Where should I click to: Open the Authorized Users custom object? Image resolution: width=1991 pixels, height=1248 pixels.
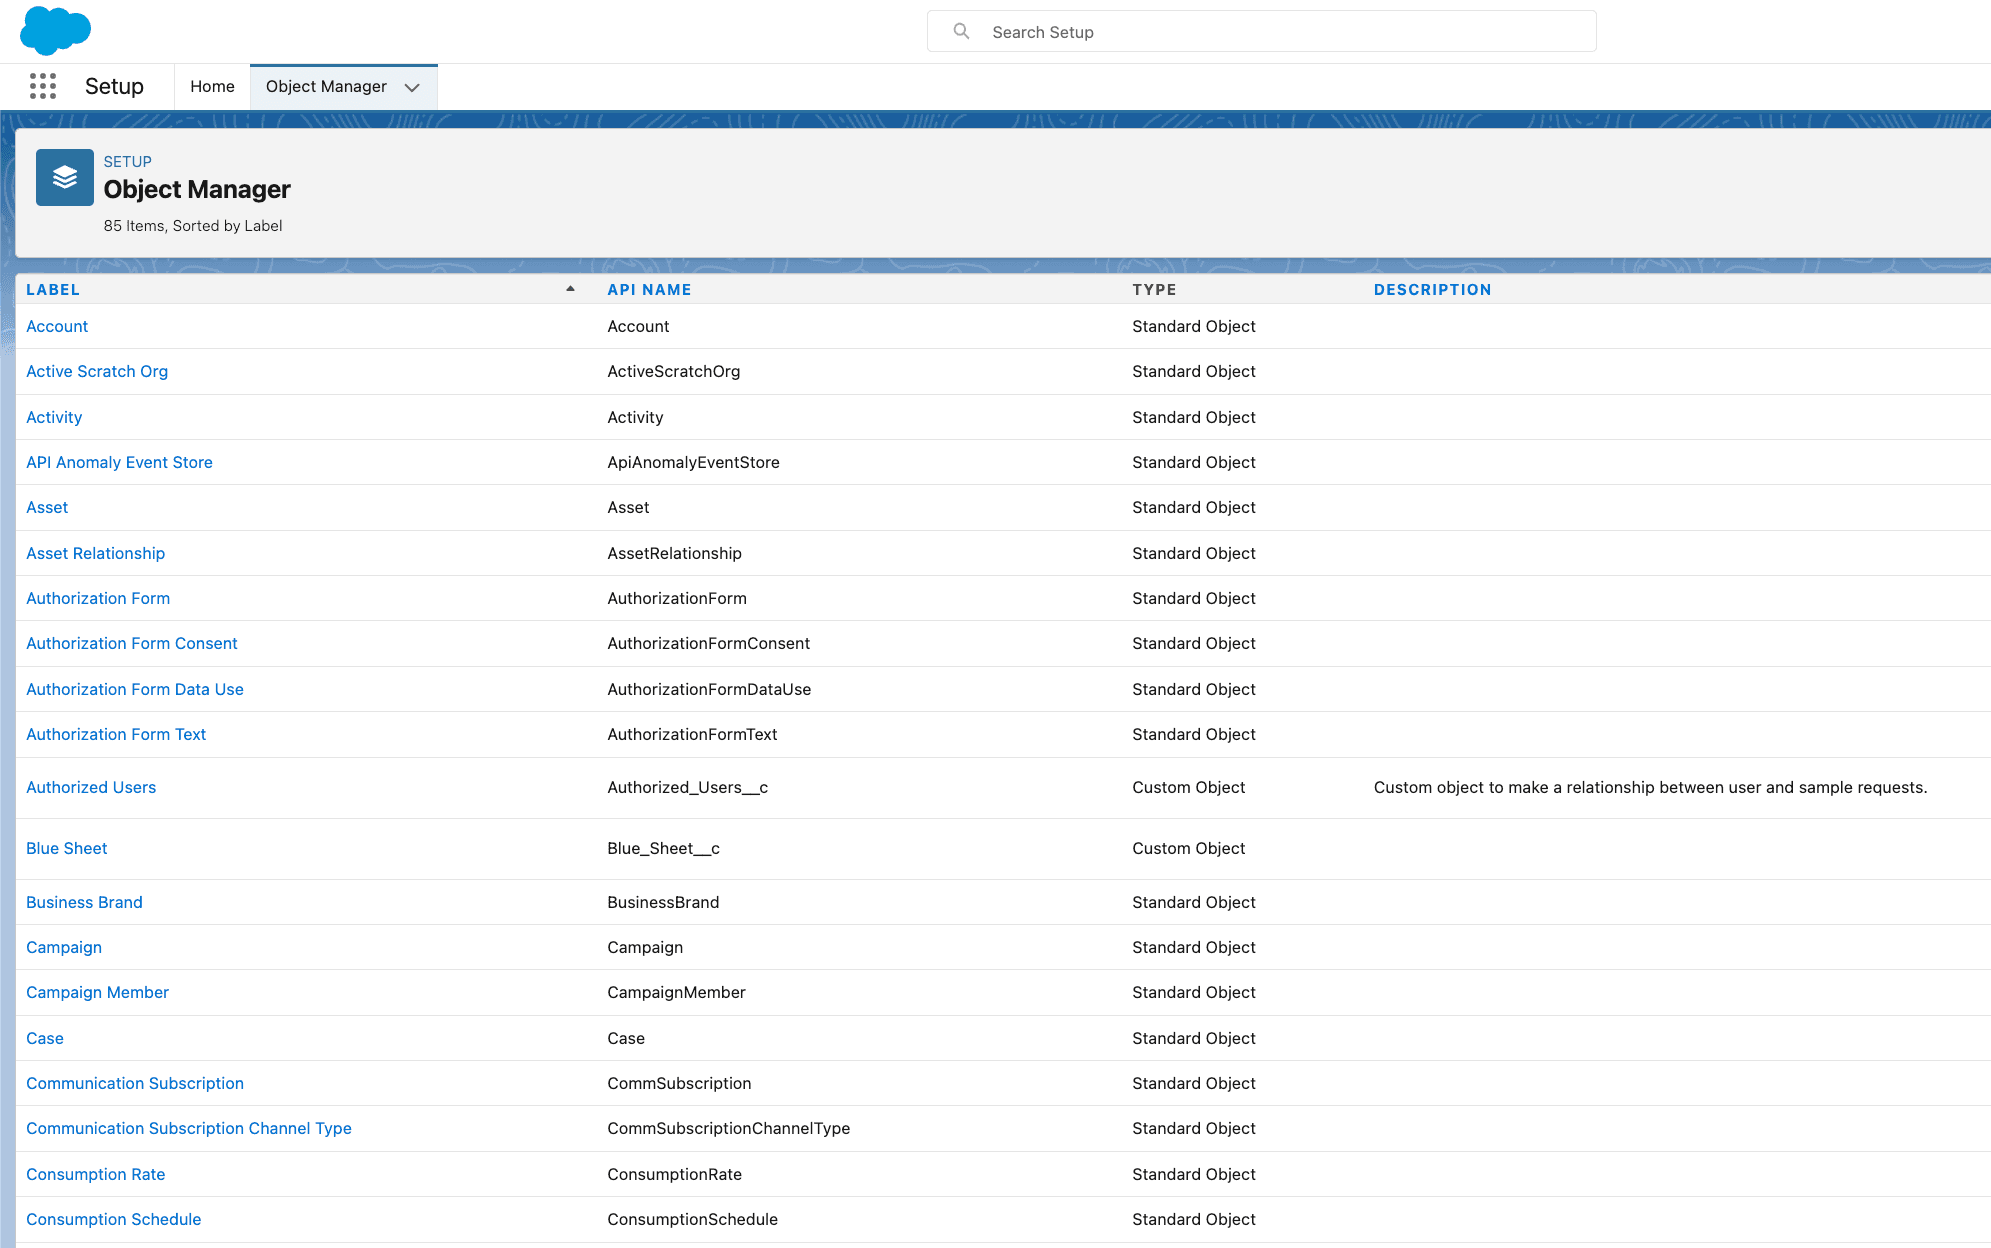[91, 787]
